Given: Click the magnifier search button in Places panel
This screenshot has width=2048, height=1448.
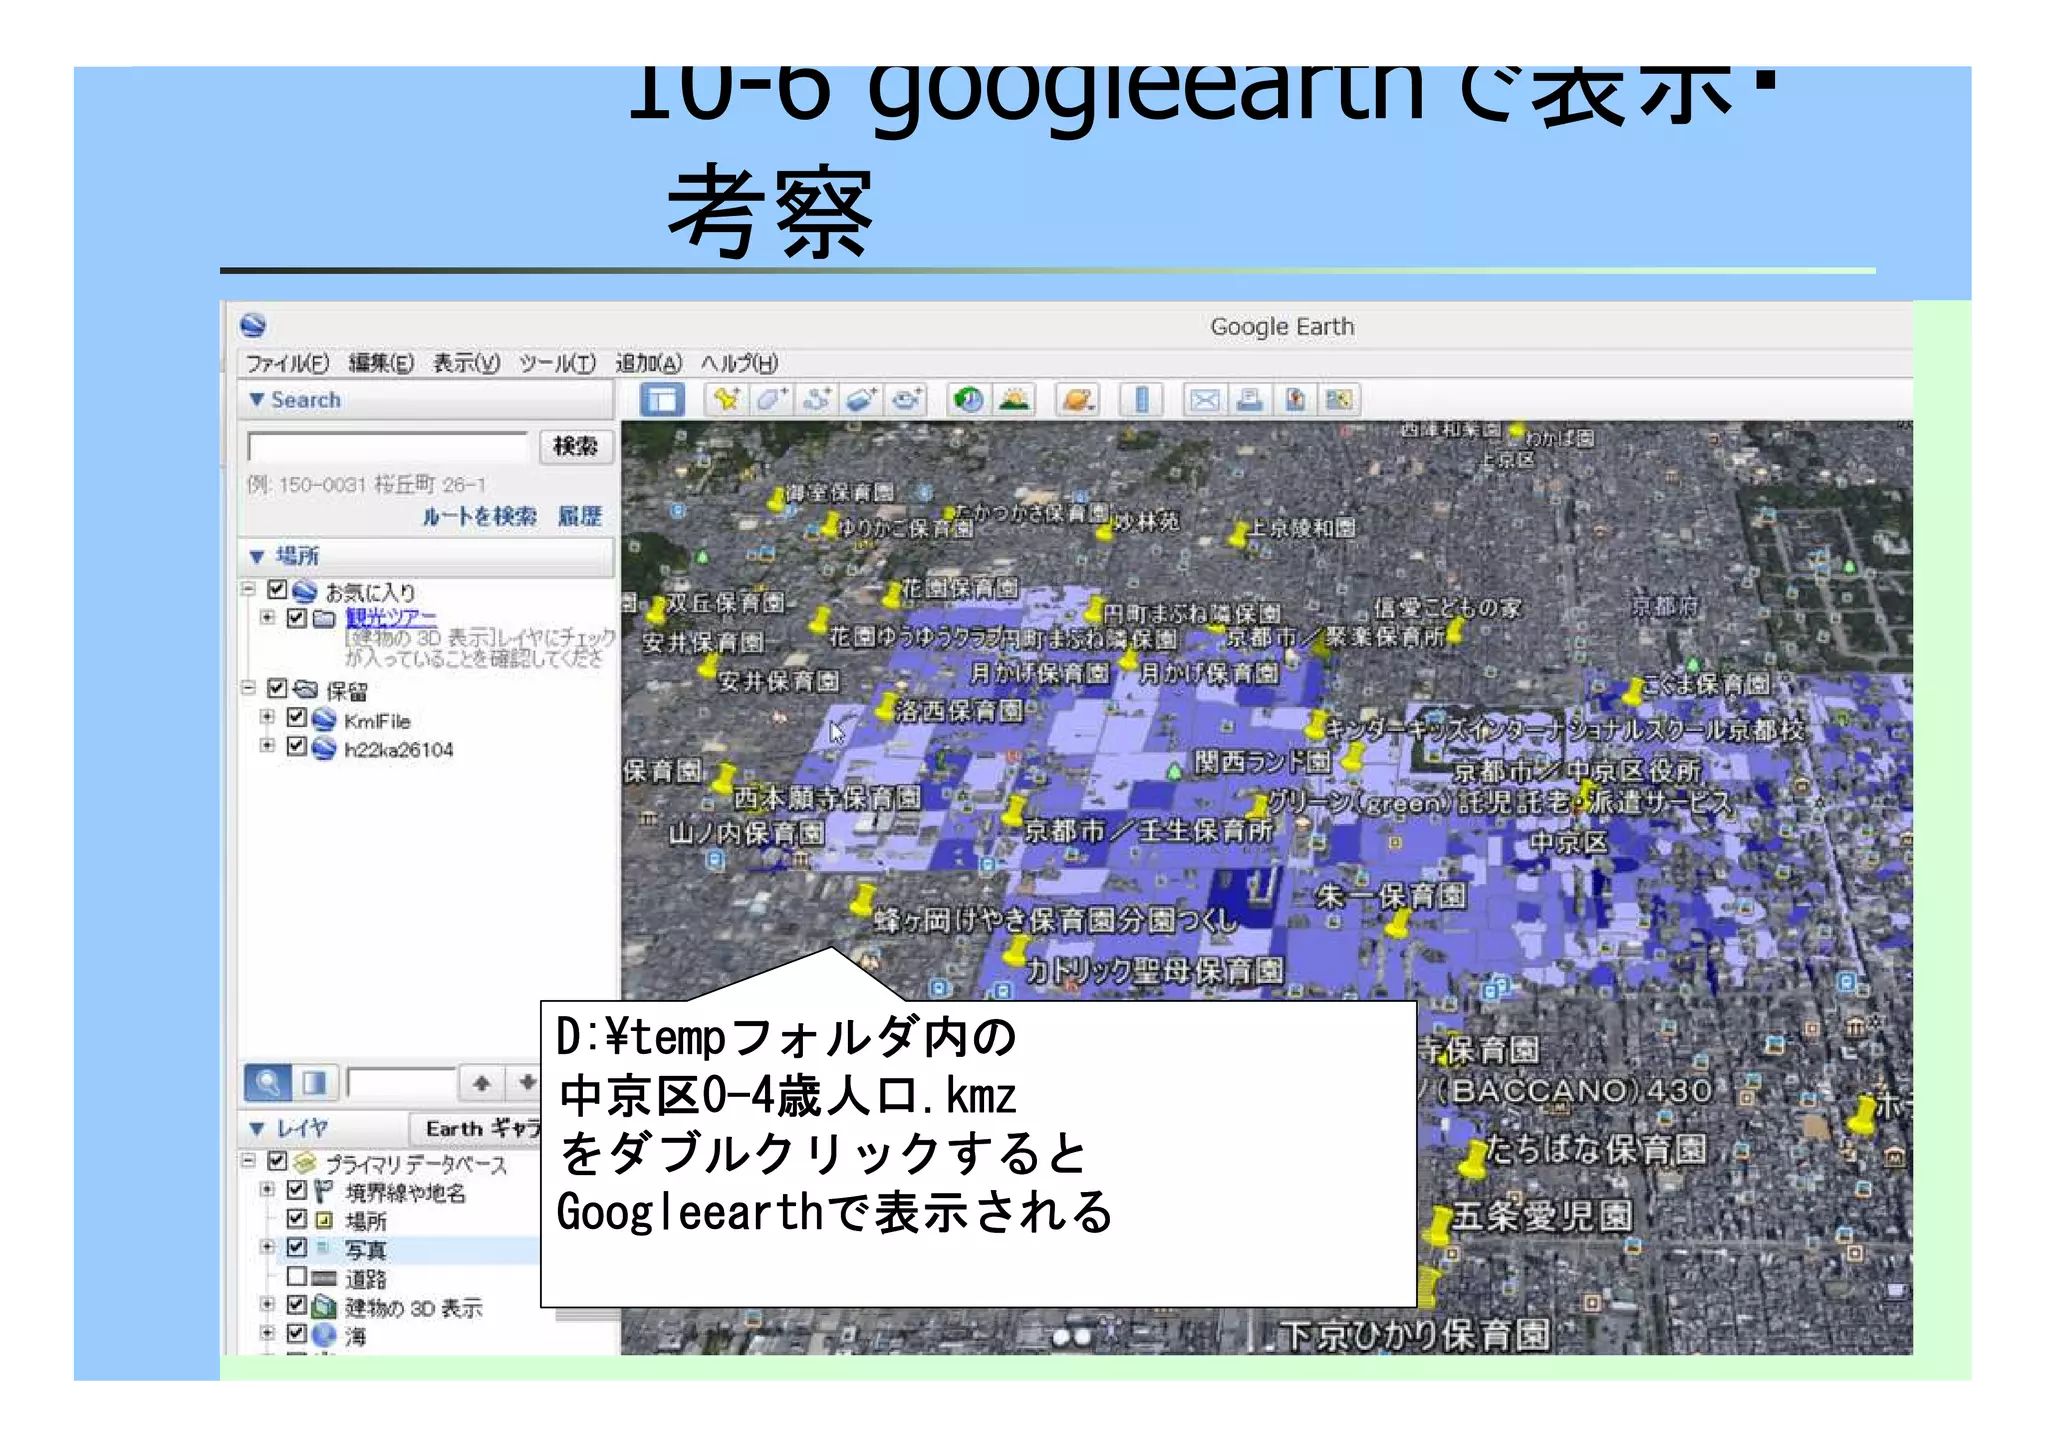Looking at the screenshot, I should (268, 1082).
